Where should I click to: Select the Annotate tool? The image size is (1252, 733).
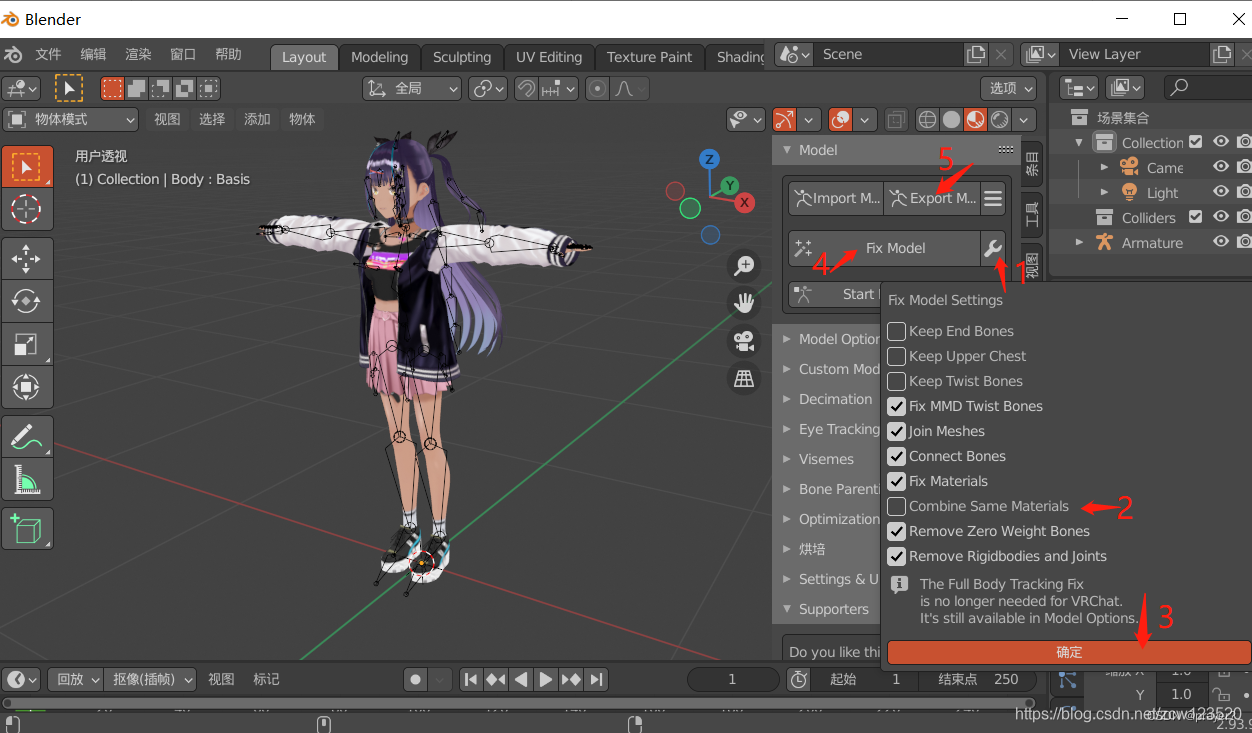point(26,437)
